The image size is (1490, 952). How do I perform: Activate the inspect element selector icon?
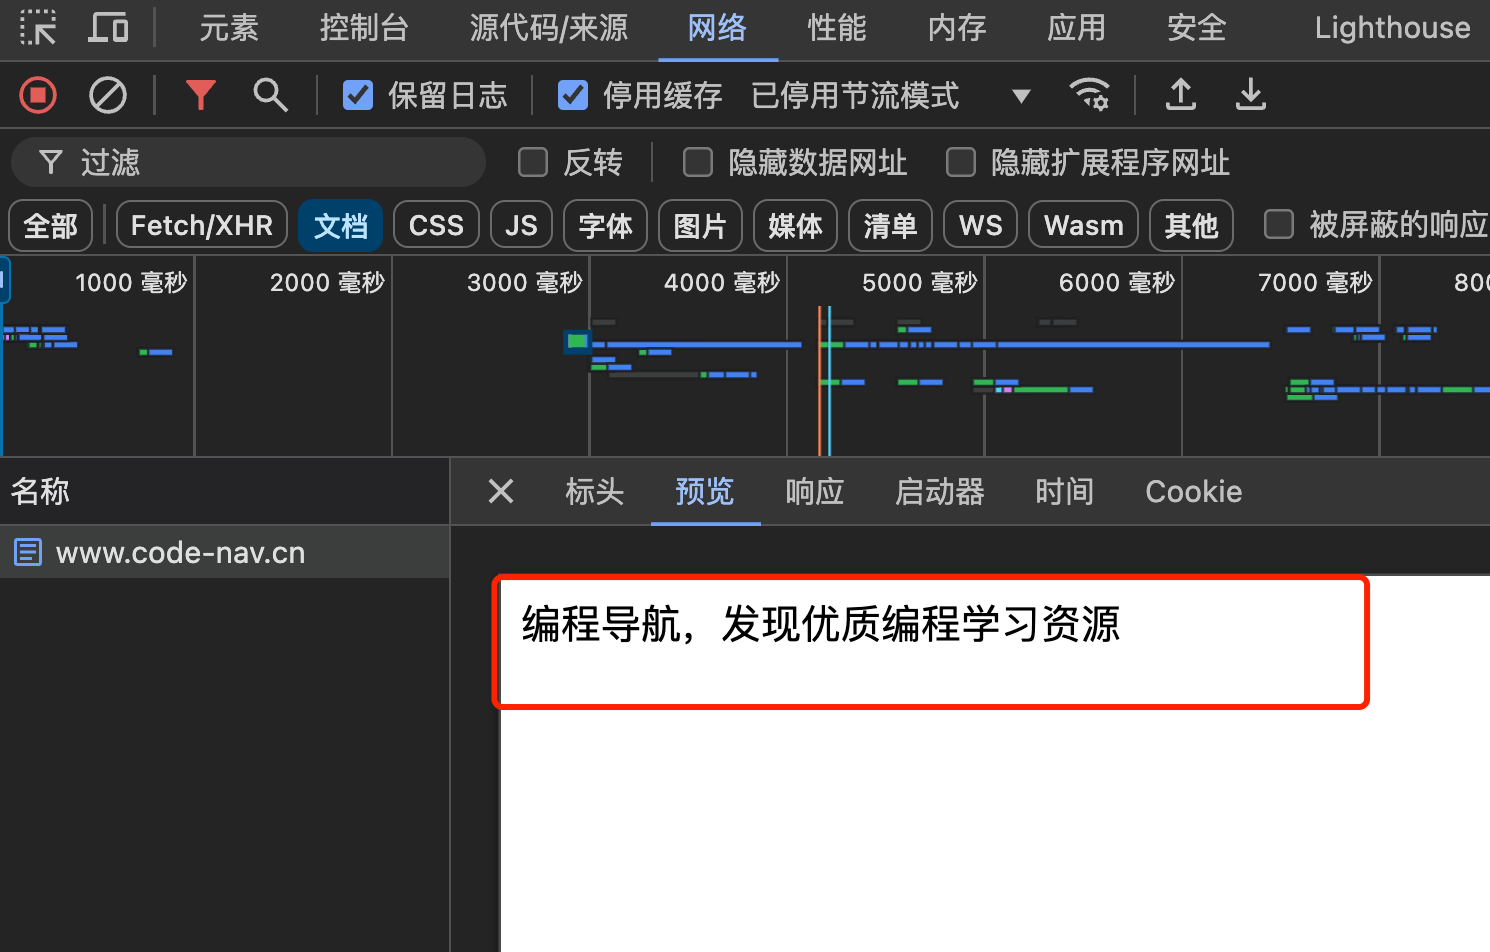(38, 27)
